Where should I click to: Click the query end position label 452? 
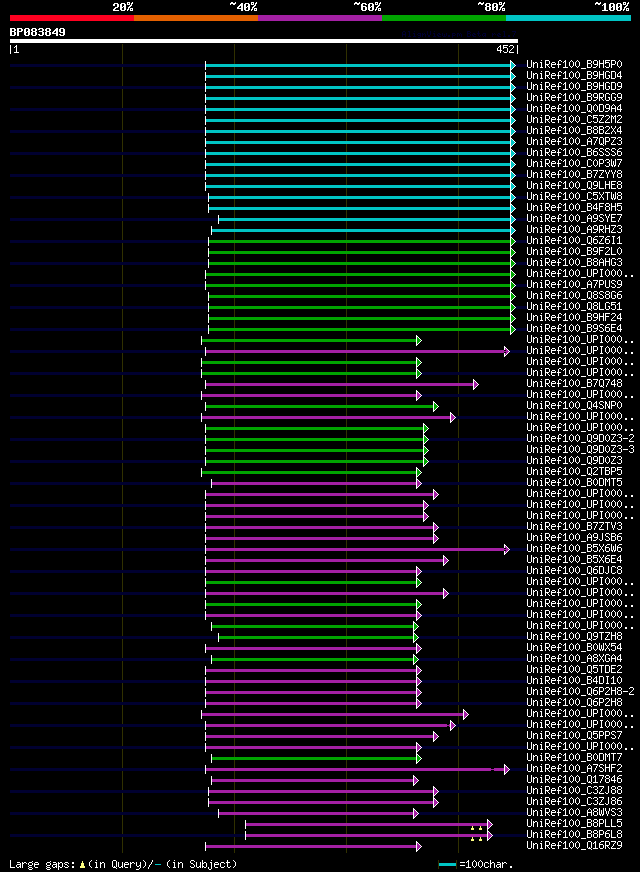(x=505, y=49)
